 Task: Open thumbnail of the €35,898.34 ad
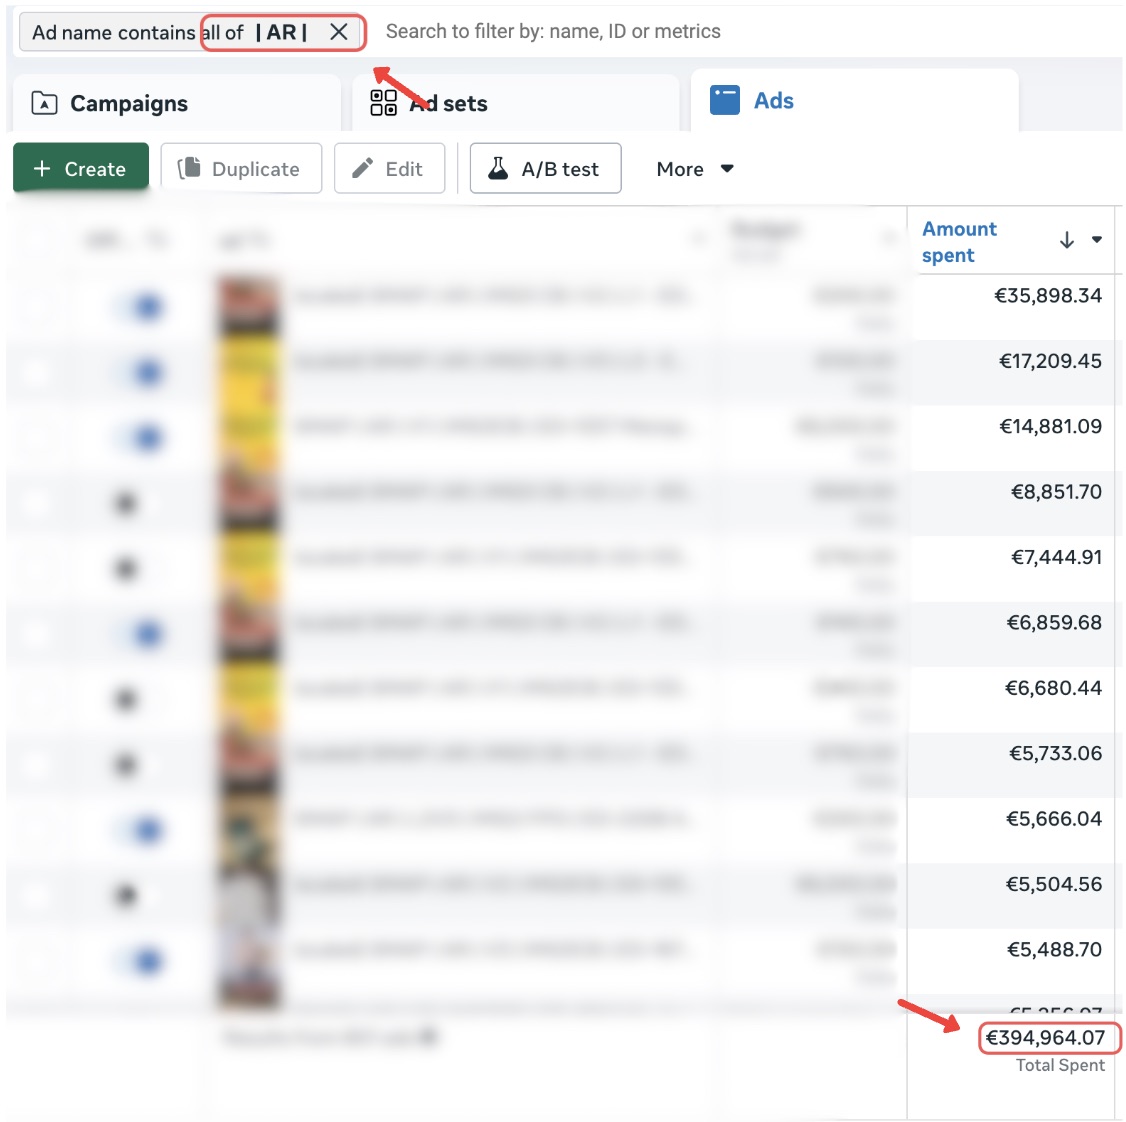(248, 306)
